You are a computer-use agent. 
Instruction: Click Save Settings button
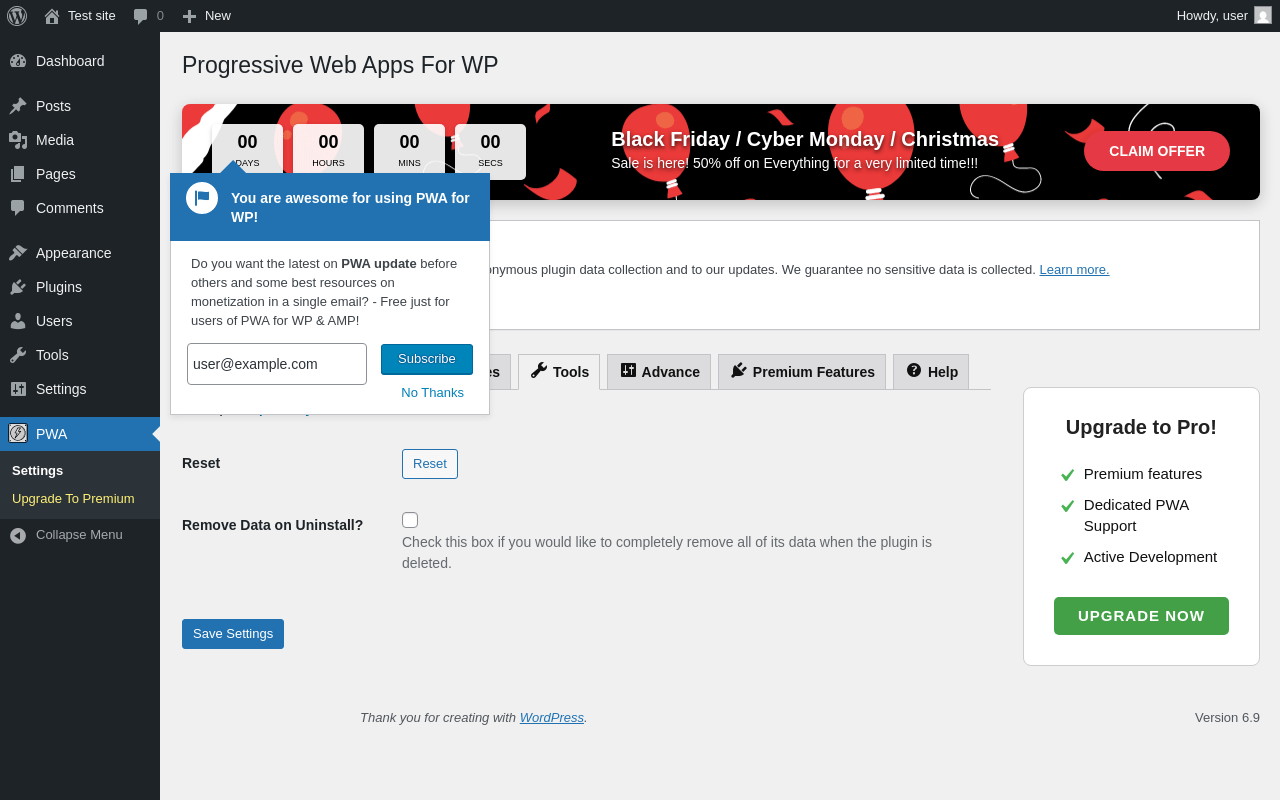pos(233,634)
